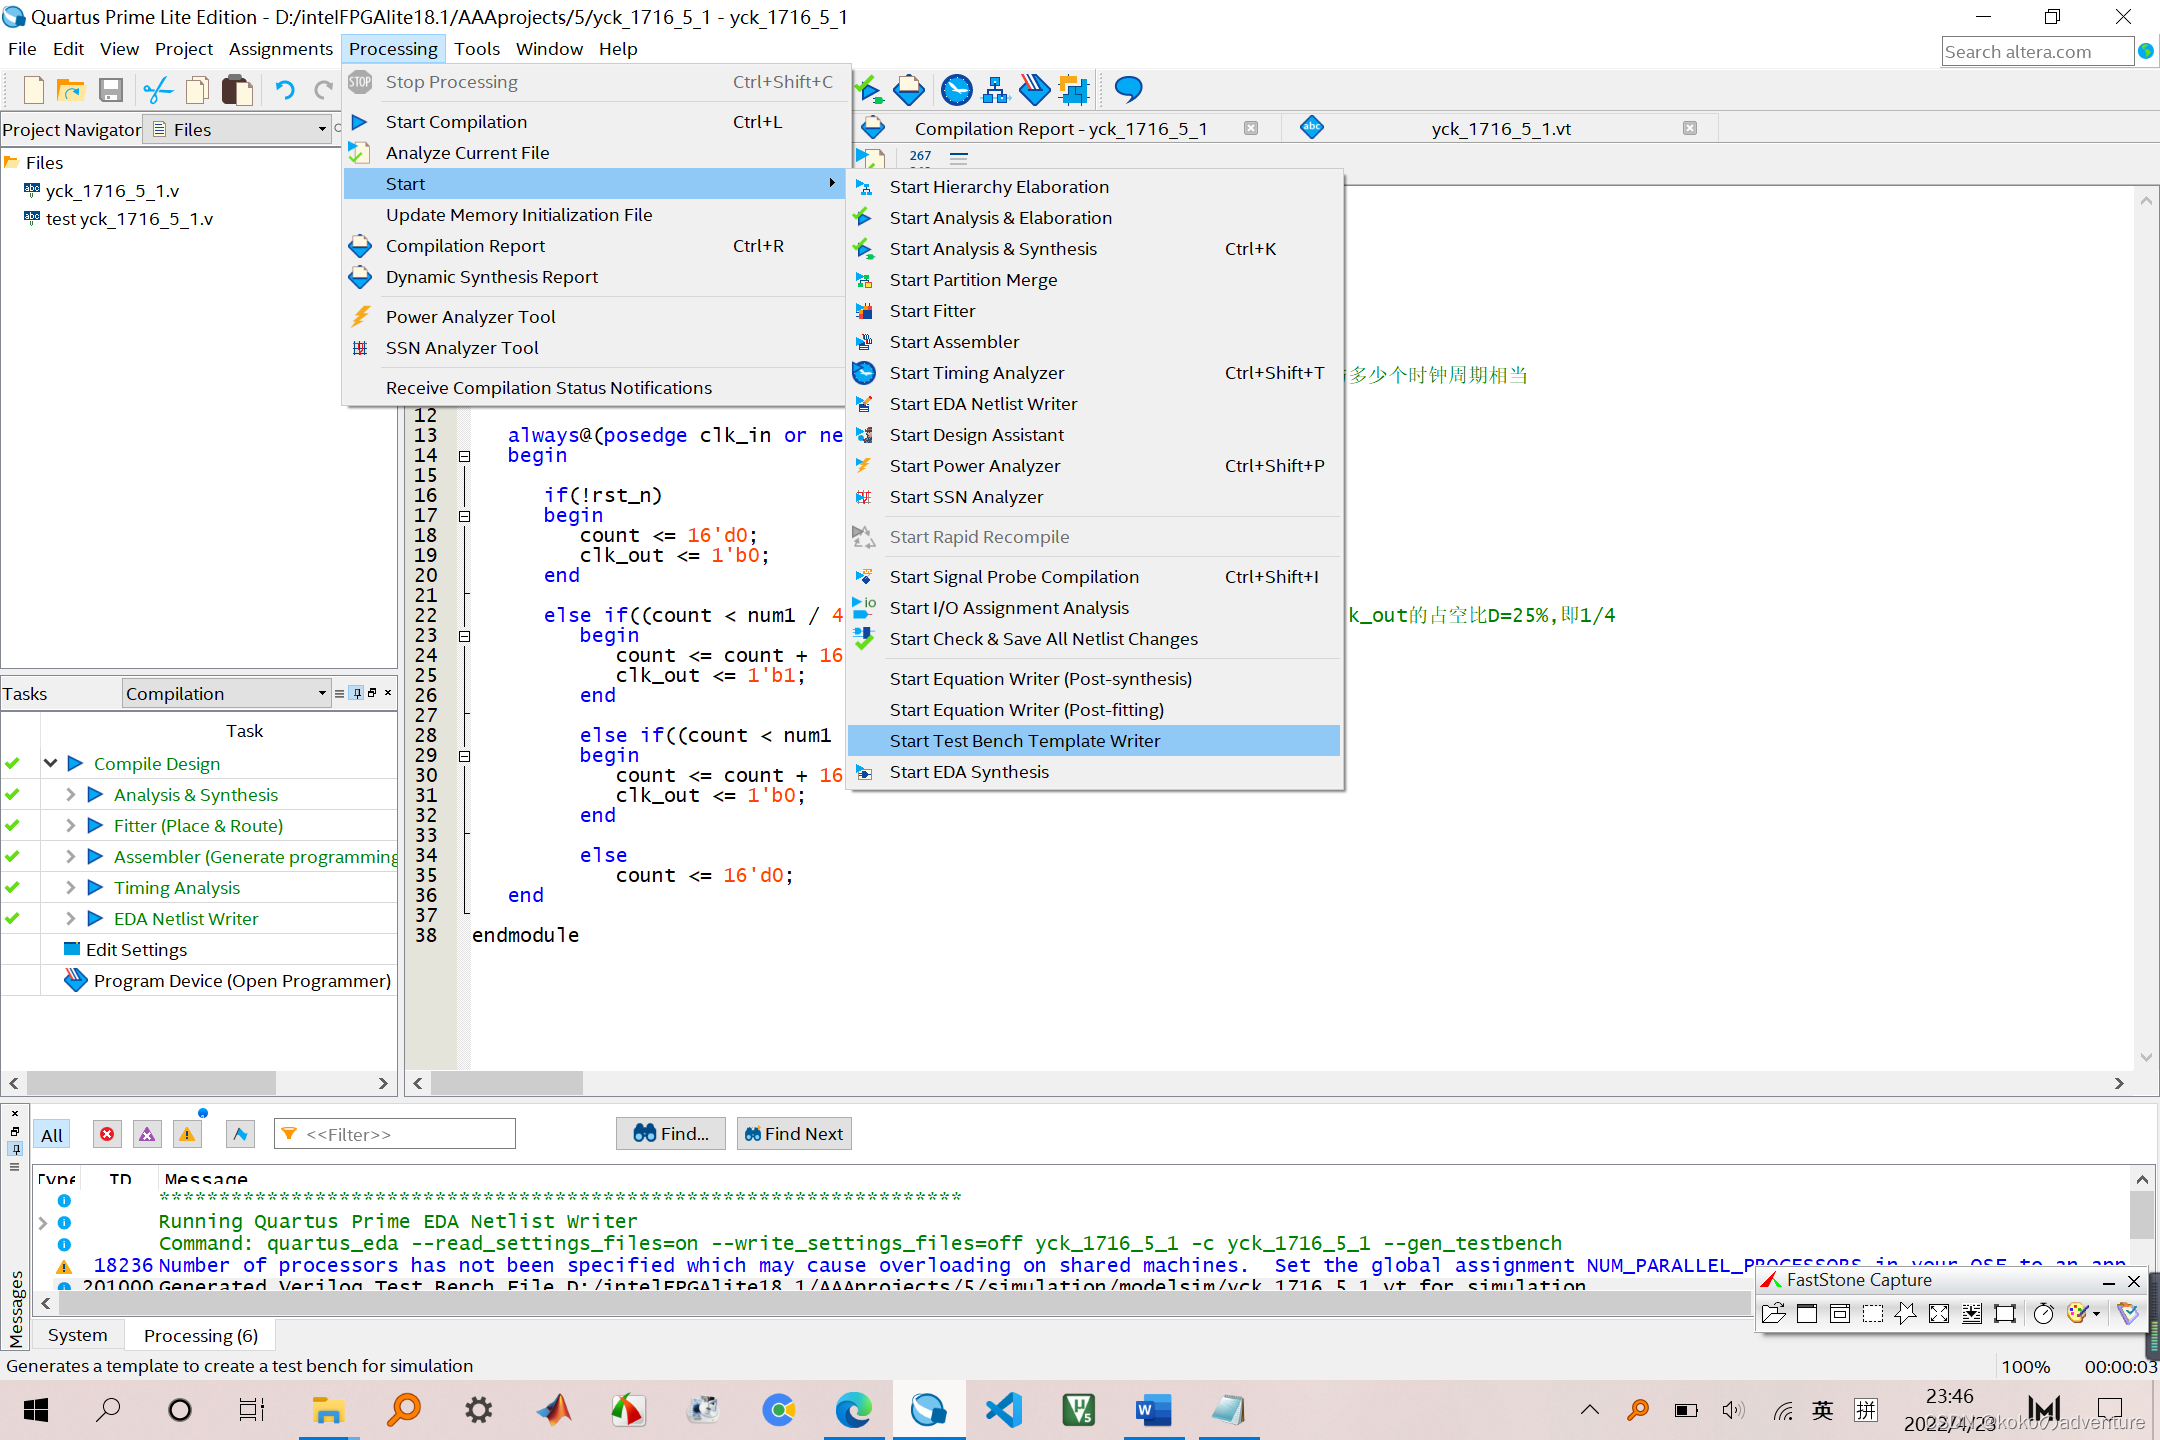2160x1440 pixels.
Task: Choose Start Timing Analyzer submenu item
Action: (x=1093, y=372)
